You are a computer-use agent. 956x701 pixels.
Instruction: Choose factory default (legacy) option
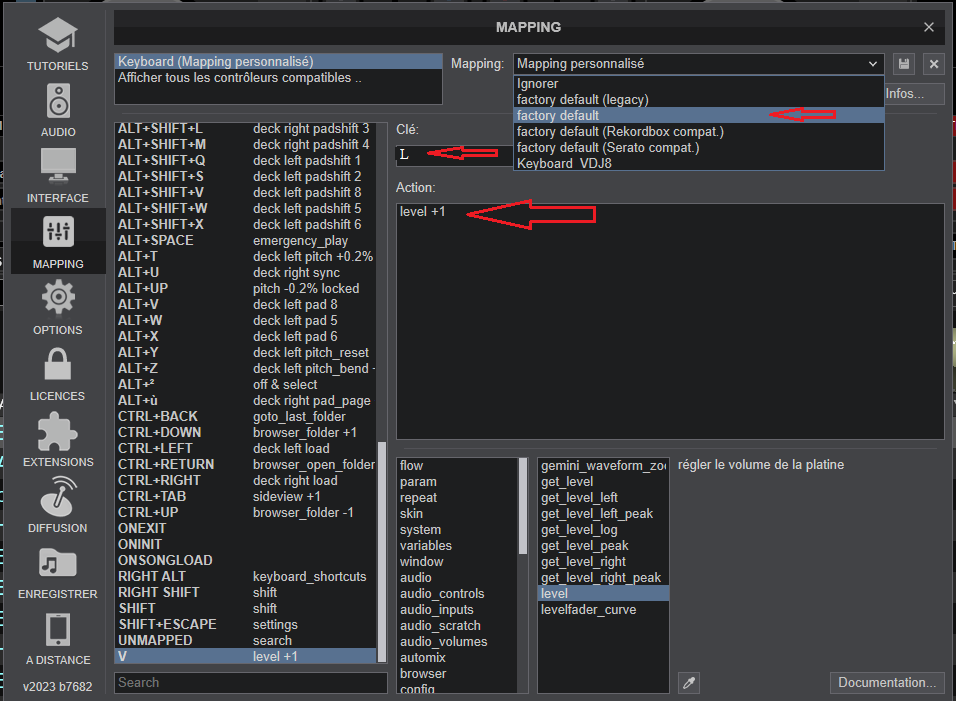click(699, 99)
